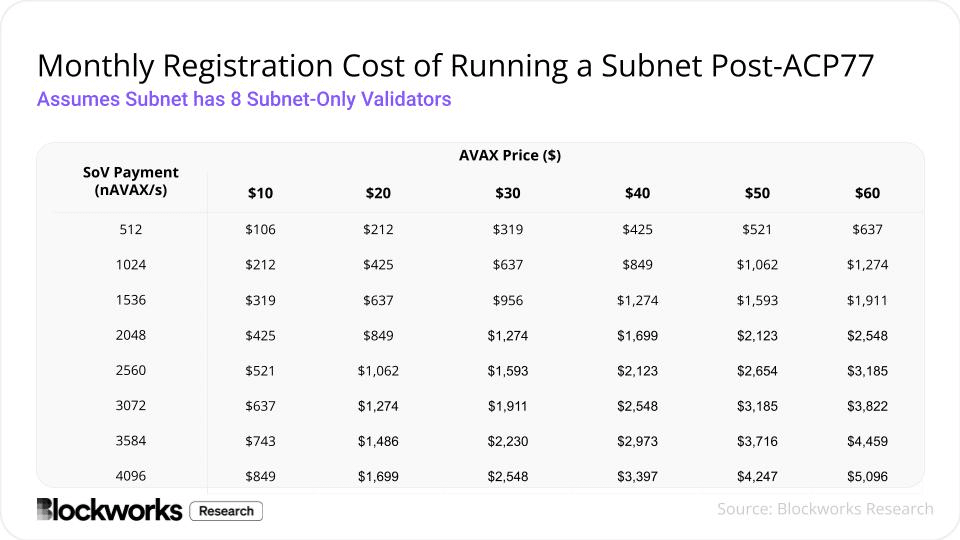Click the $3,822 cell in the 3072 row
Screen dimensions: 960x540
868,406
